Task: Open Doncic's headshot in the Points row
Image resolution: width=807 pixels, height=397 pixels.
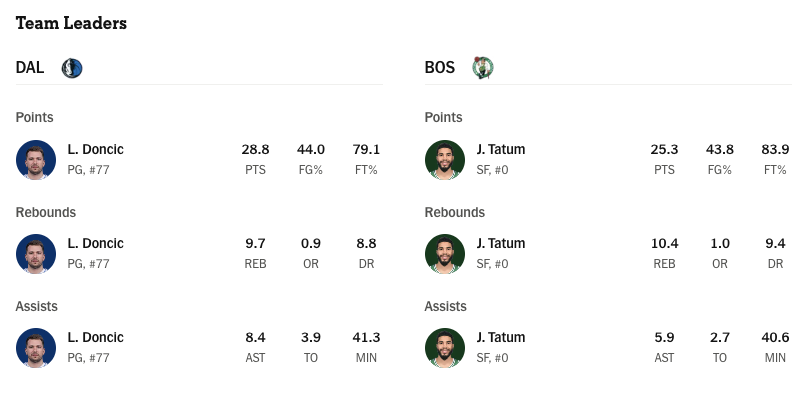Action: tap(36, 160)
